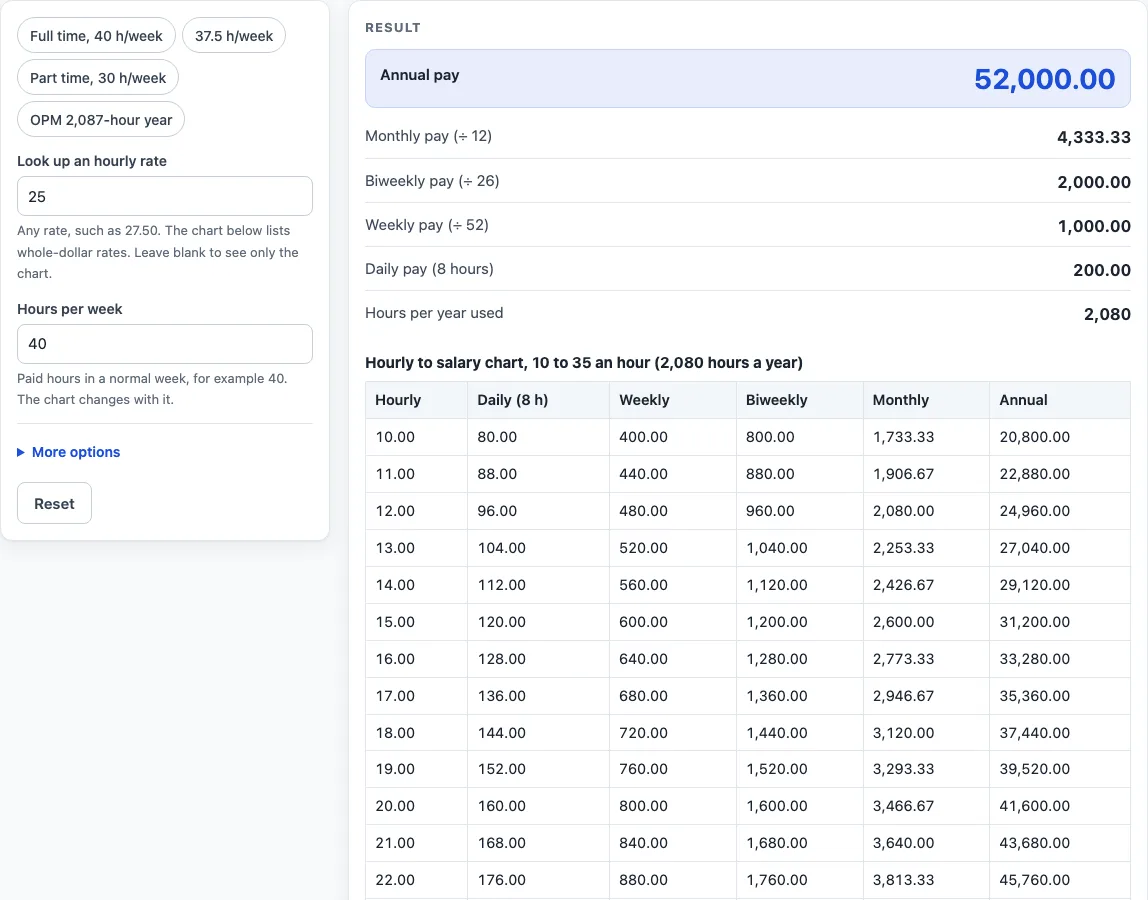Select the 13.00 hourly rate cell
1148x900 pixels.
pyautogui.click(x=417, y=548)
